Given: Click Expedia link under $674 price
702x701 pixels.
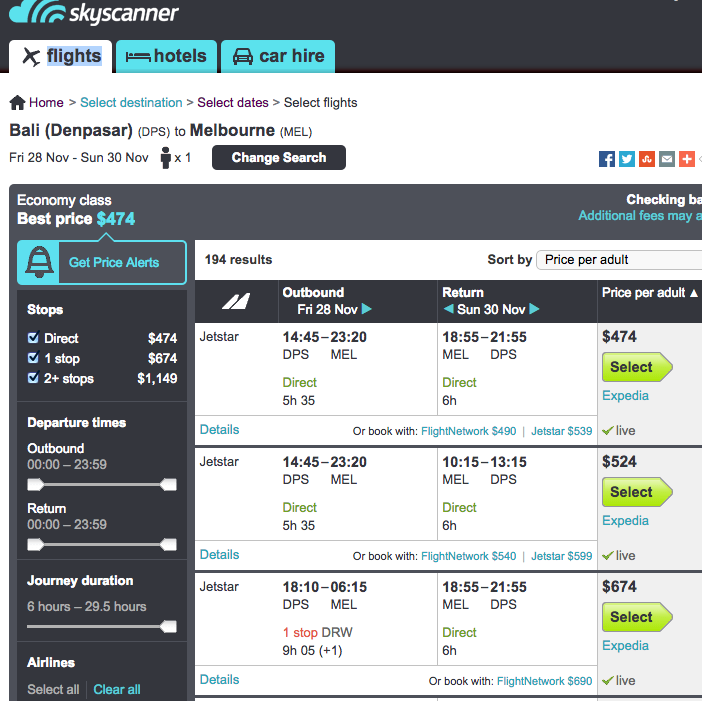Looking at the screenshot, I should [x=625, y=645].
